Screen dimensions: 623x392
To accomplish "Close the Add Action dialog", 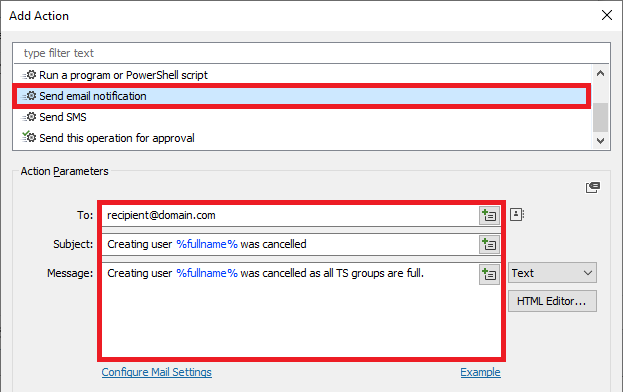I will click(x=607, y=15).
